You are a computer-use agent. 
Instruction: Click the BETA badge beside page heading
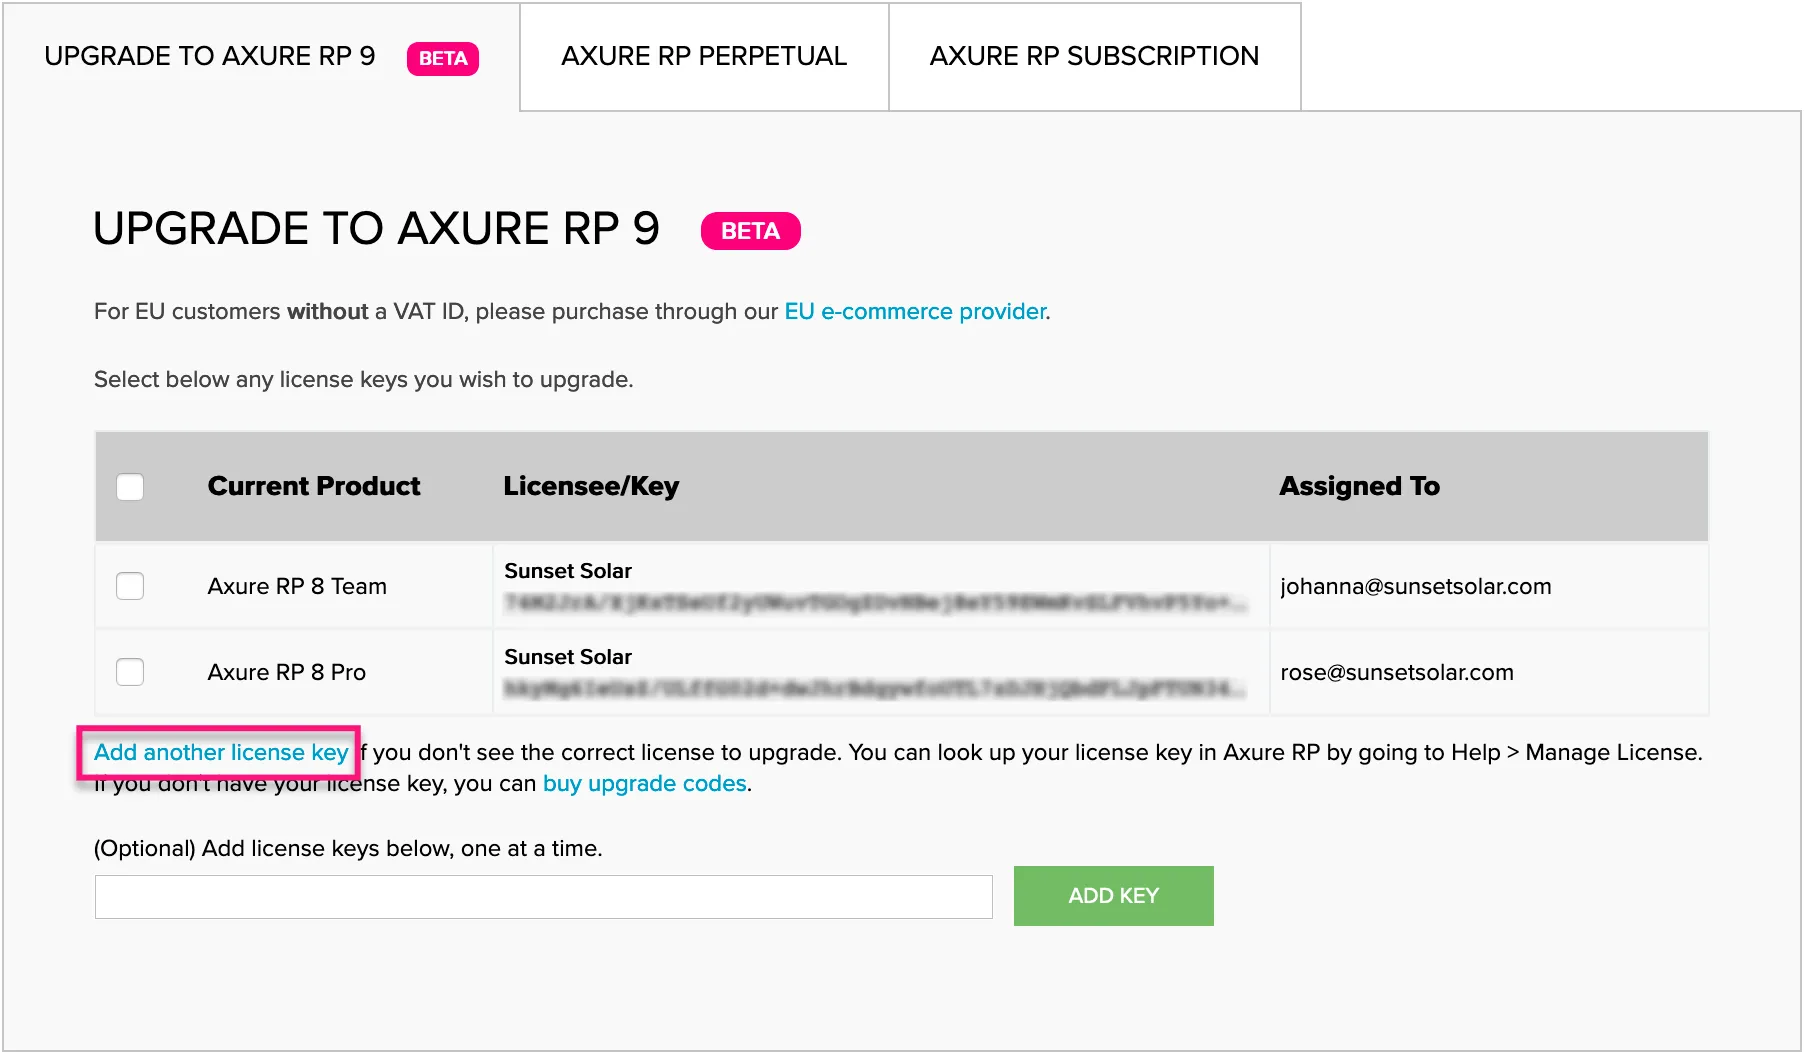pos(750,231)
